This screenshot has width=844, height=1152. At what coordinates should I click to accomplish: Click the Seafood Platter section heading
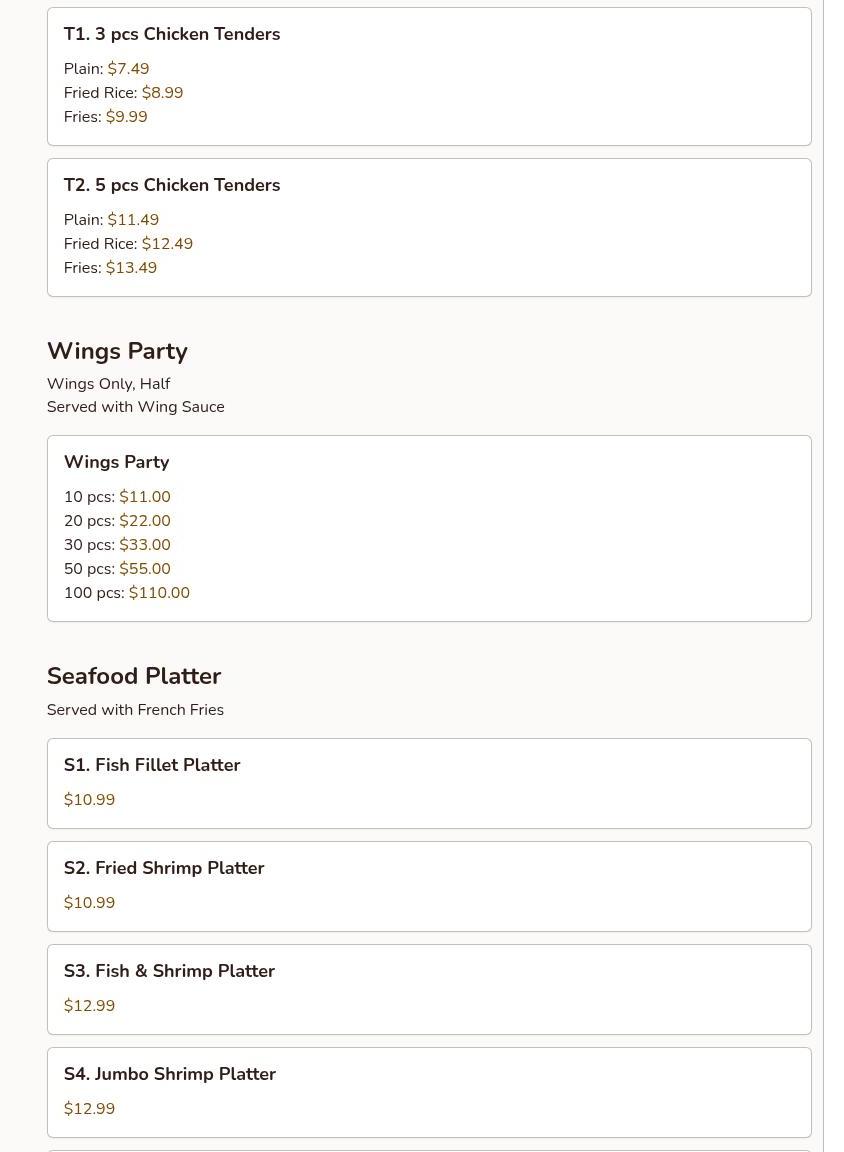[x=134, y=676]
